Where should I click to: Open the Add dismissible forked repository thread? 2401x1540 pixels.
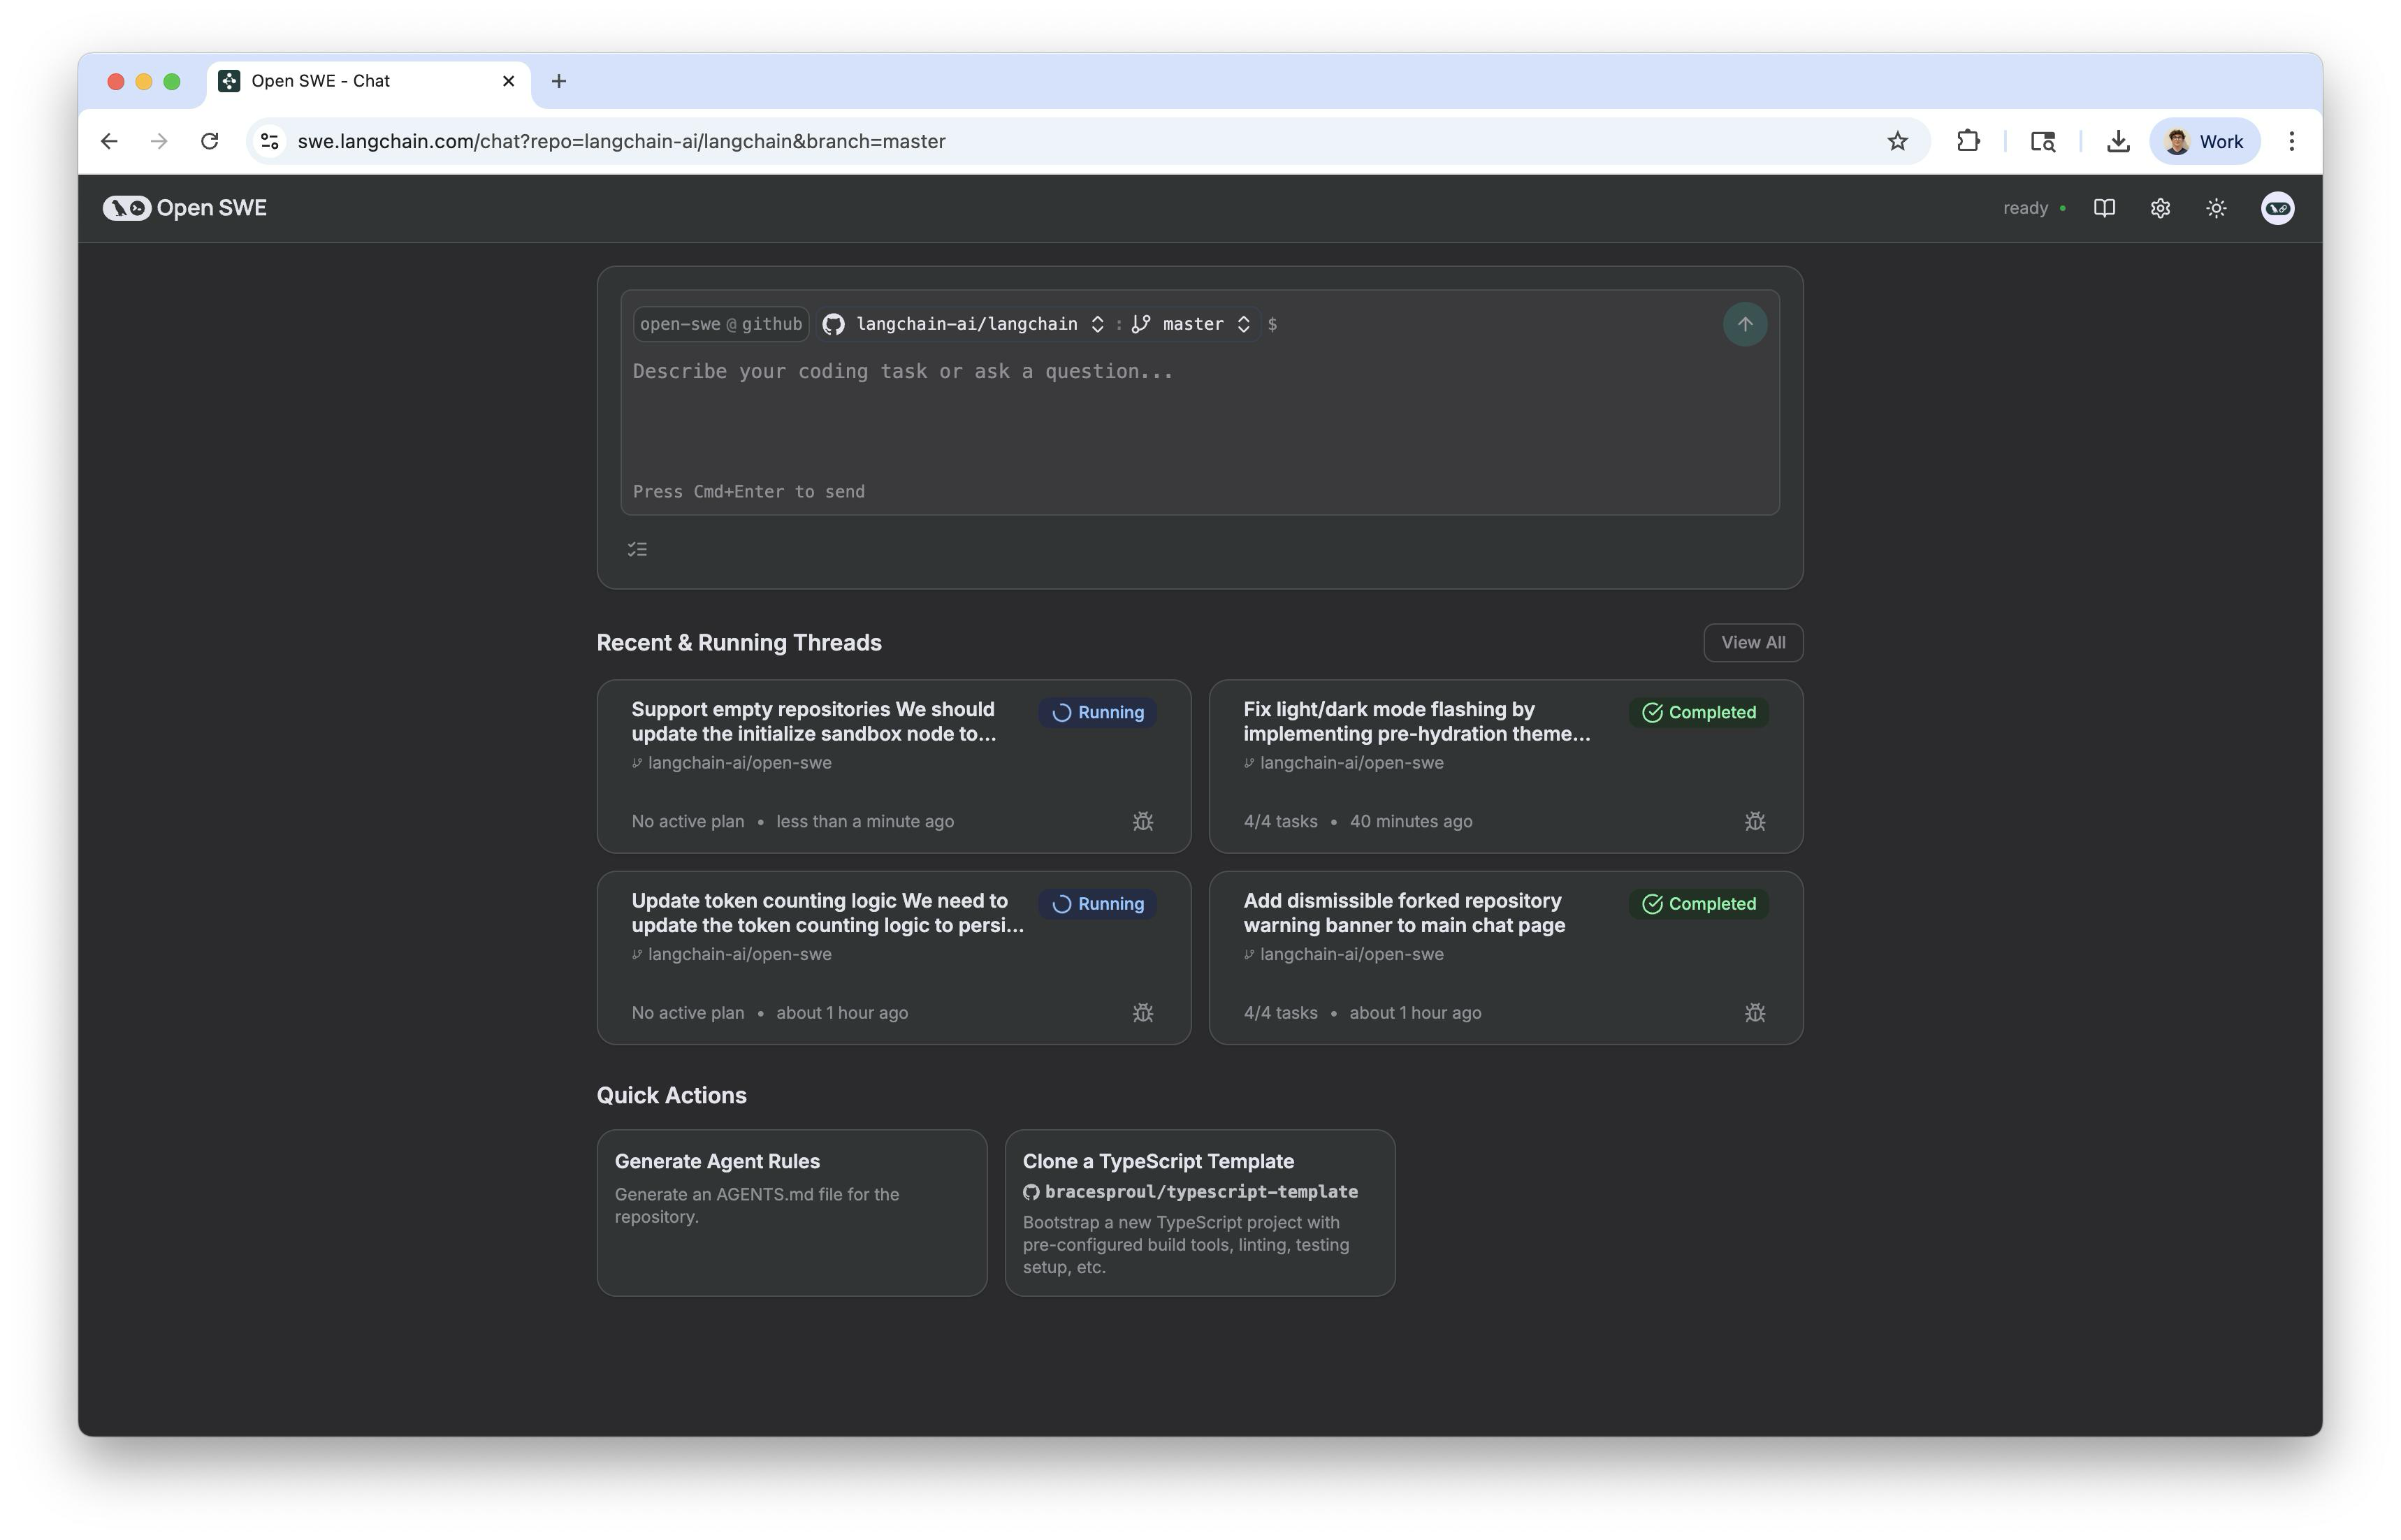click(x=1505, y=958)
